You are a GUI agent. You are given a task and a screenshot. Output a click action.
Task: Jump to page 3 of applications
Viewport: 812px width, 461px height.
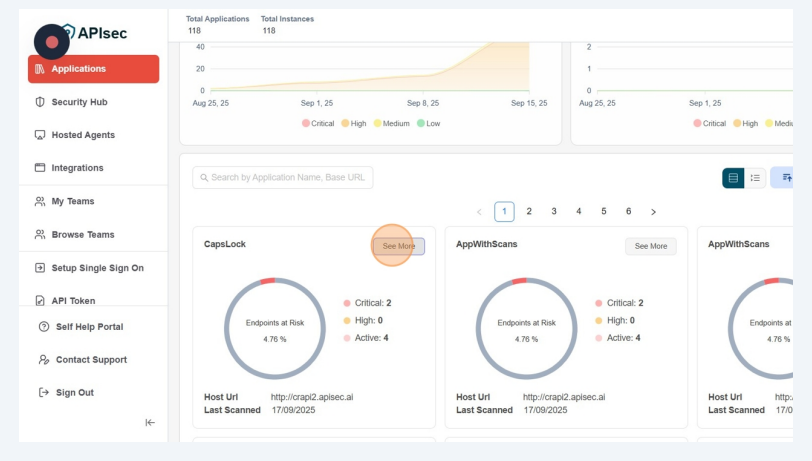pyautogui.click(x=554, y=212)
